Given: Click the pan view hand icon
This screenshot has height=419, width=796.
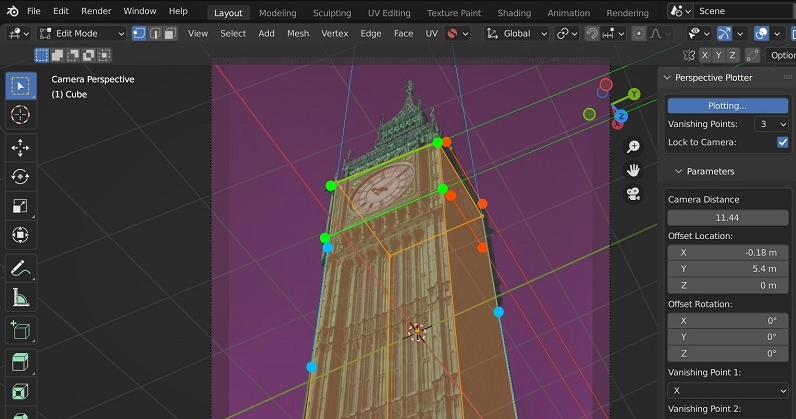Looking at the screenshot, I should [633, 170].
